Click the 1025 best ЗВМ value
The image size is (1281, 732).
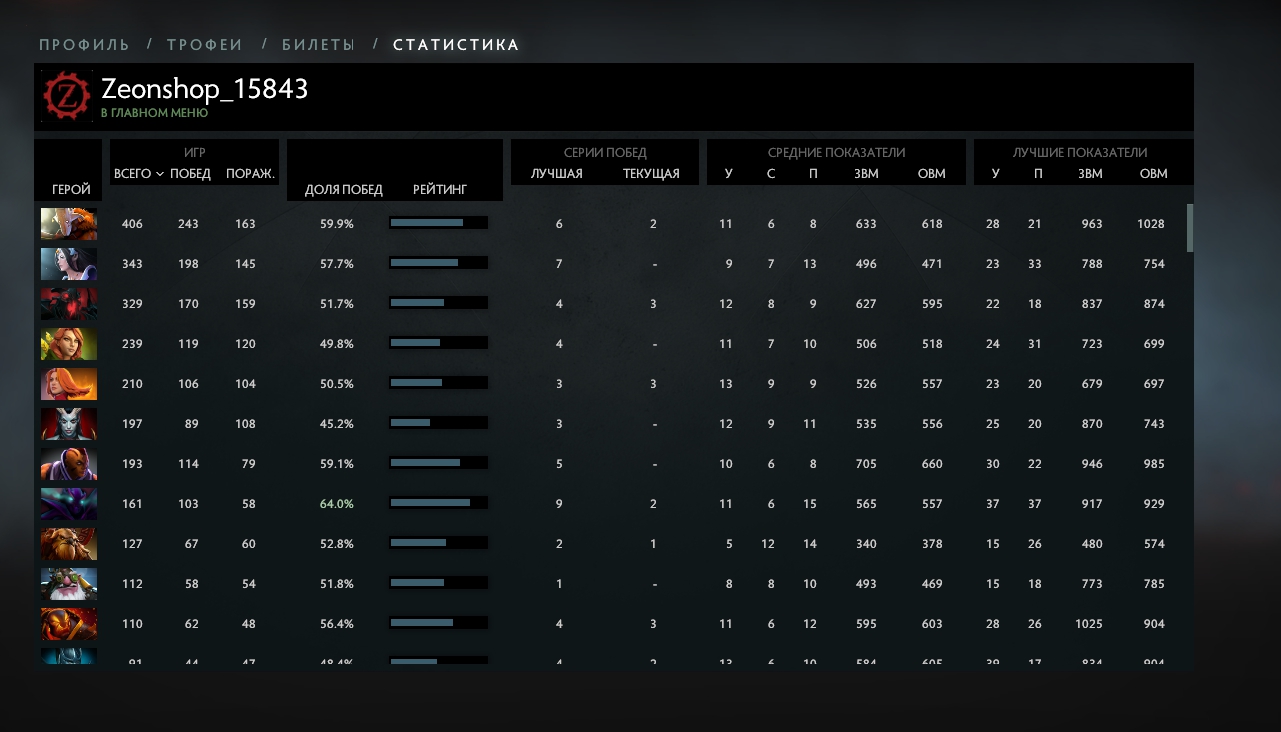point(1089,624)
